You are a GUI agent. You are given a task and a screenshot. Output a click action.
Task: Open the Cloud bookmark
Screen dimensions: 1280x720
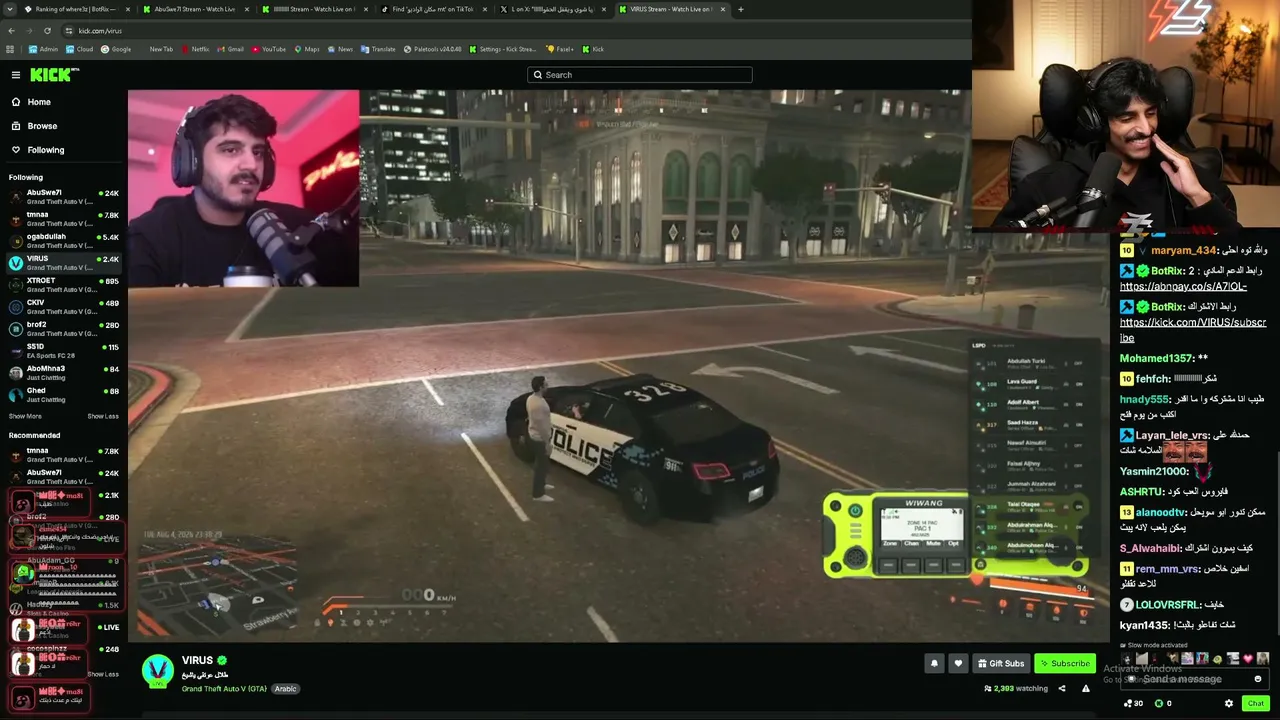coord(80,49)
